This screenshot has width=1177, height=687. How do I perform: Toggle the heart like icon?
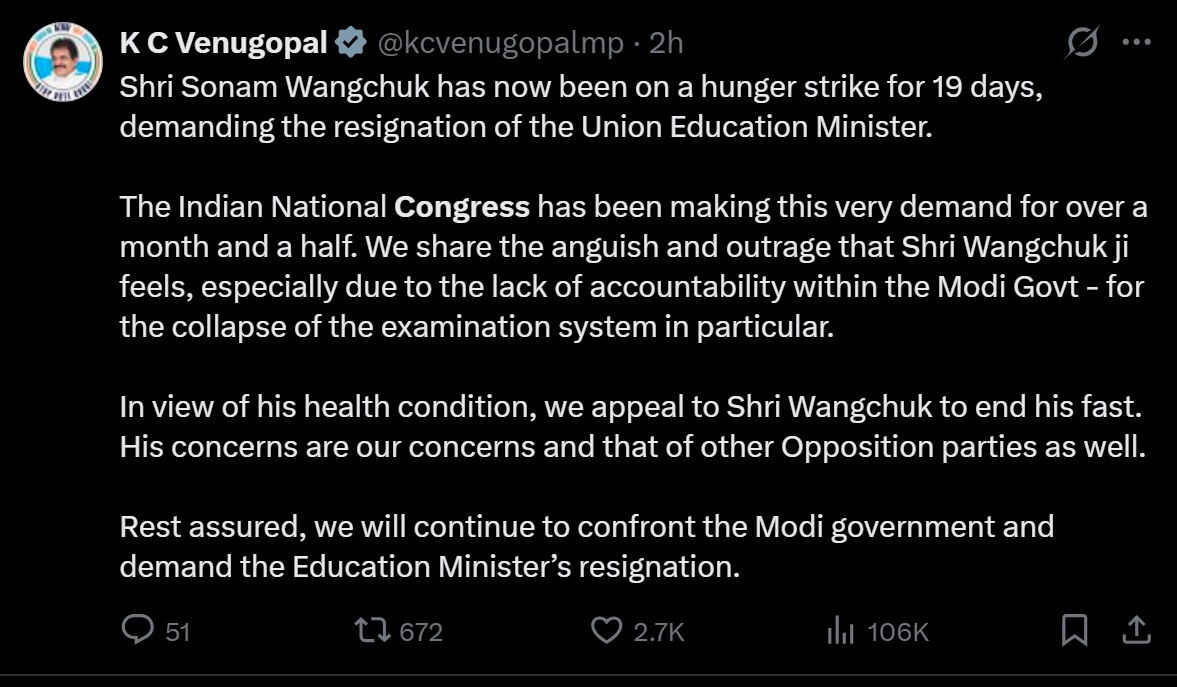point(607,630)
